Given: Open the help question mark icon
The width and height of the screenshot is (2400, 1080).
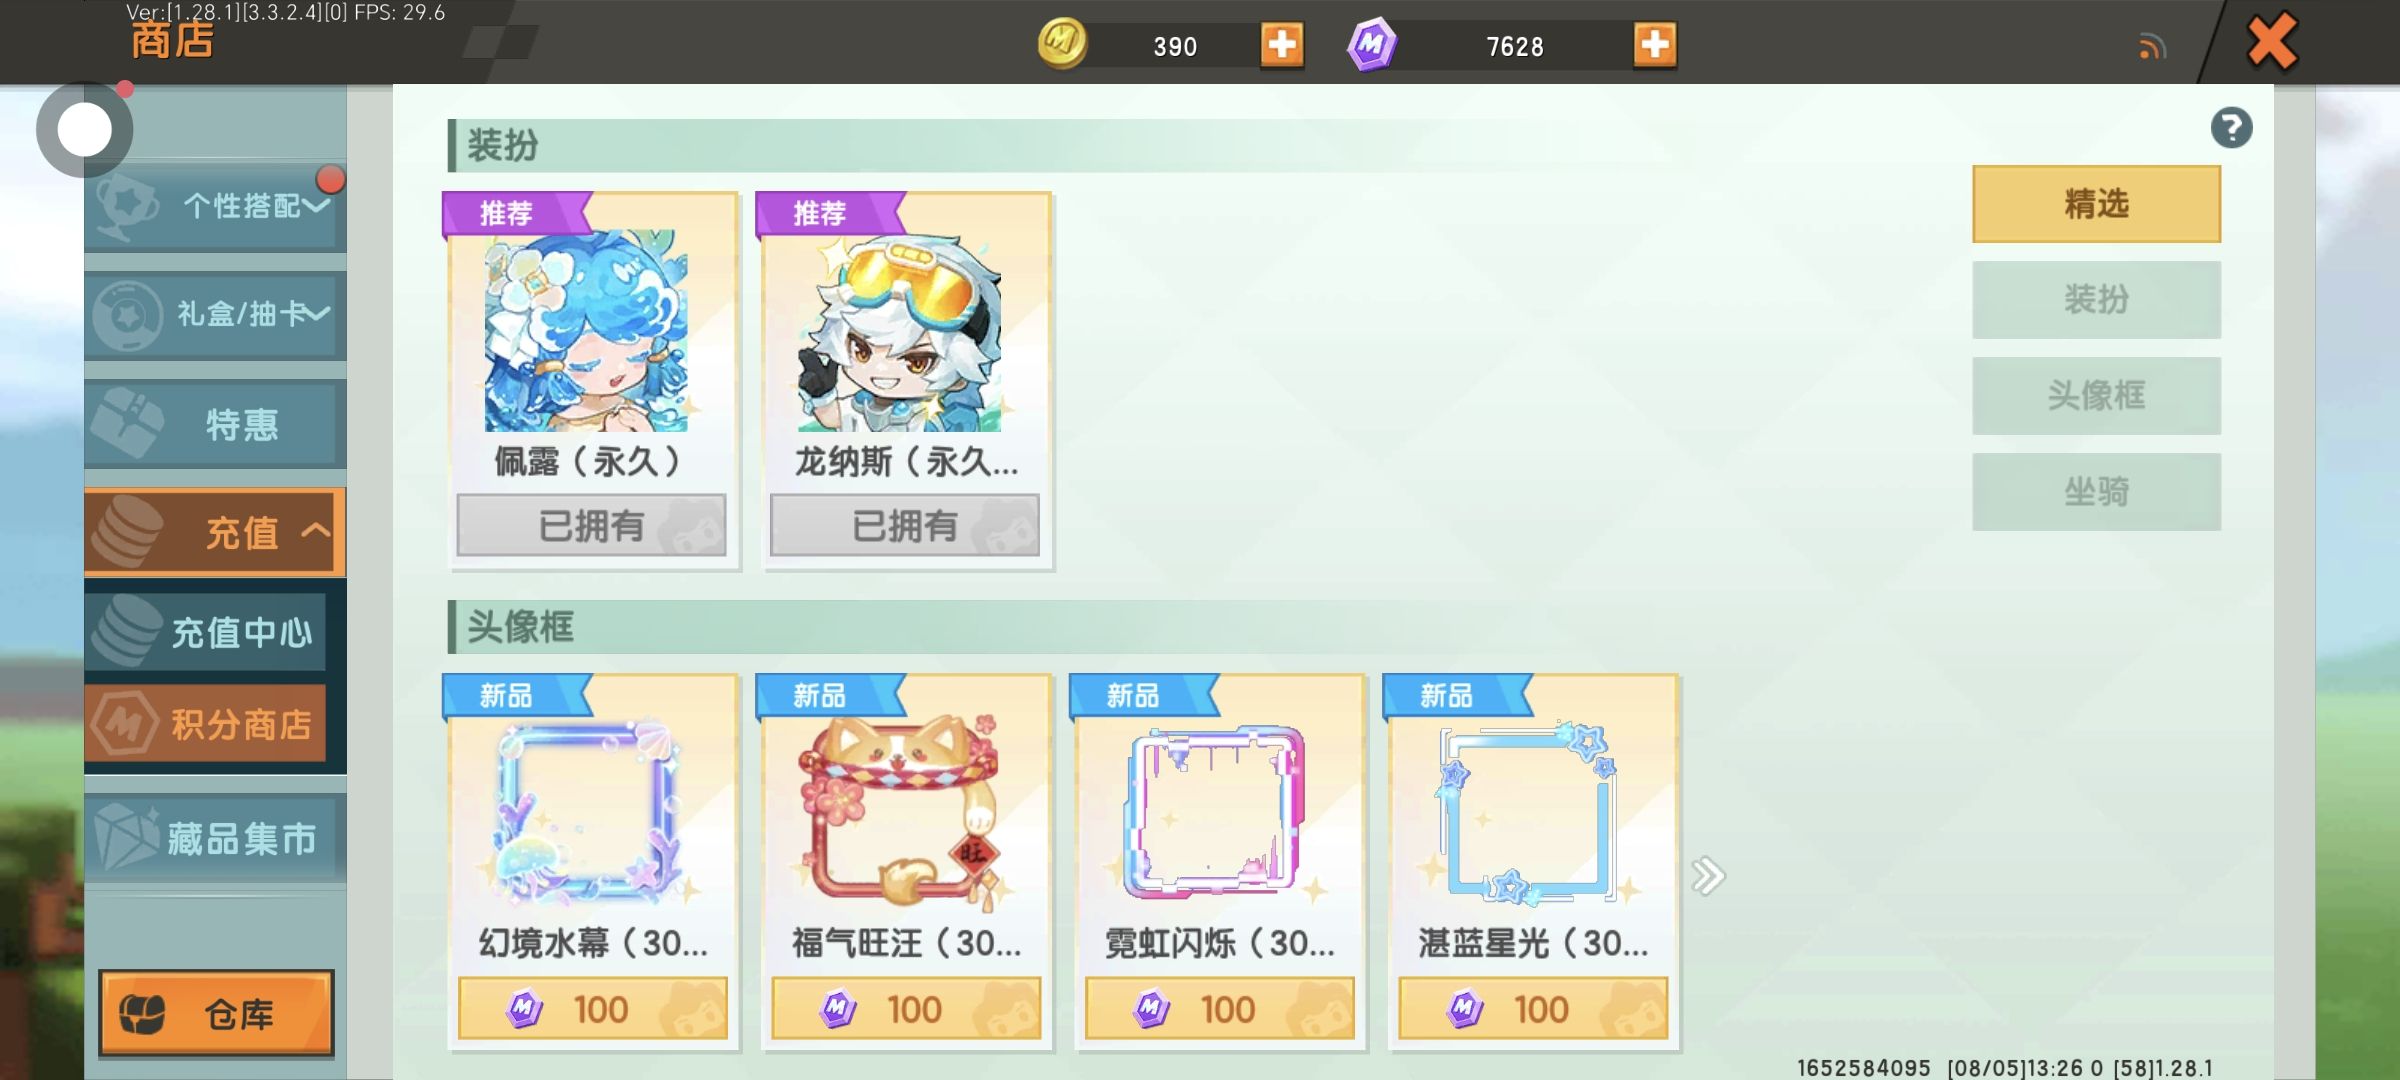Looking at the screenshot, I should 2231,128.
